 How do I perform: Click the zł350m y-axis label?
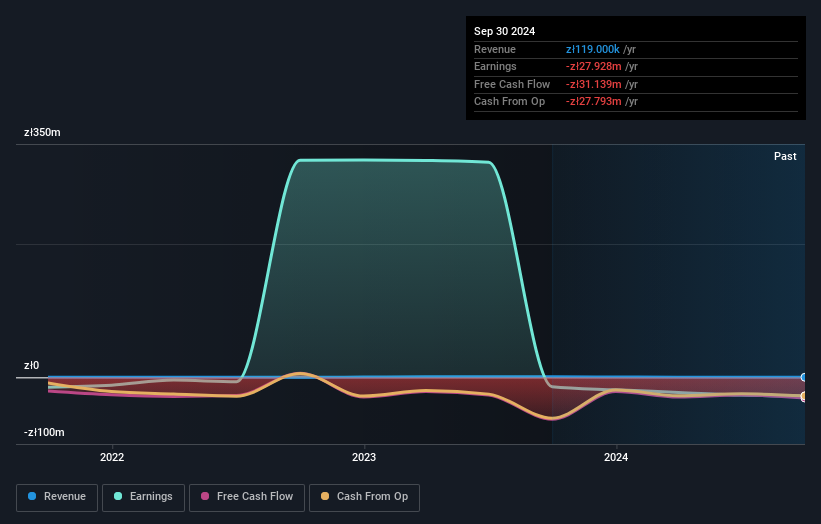tap(42, 132)
